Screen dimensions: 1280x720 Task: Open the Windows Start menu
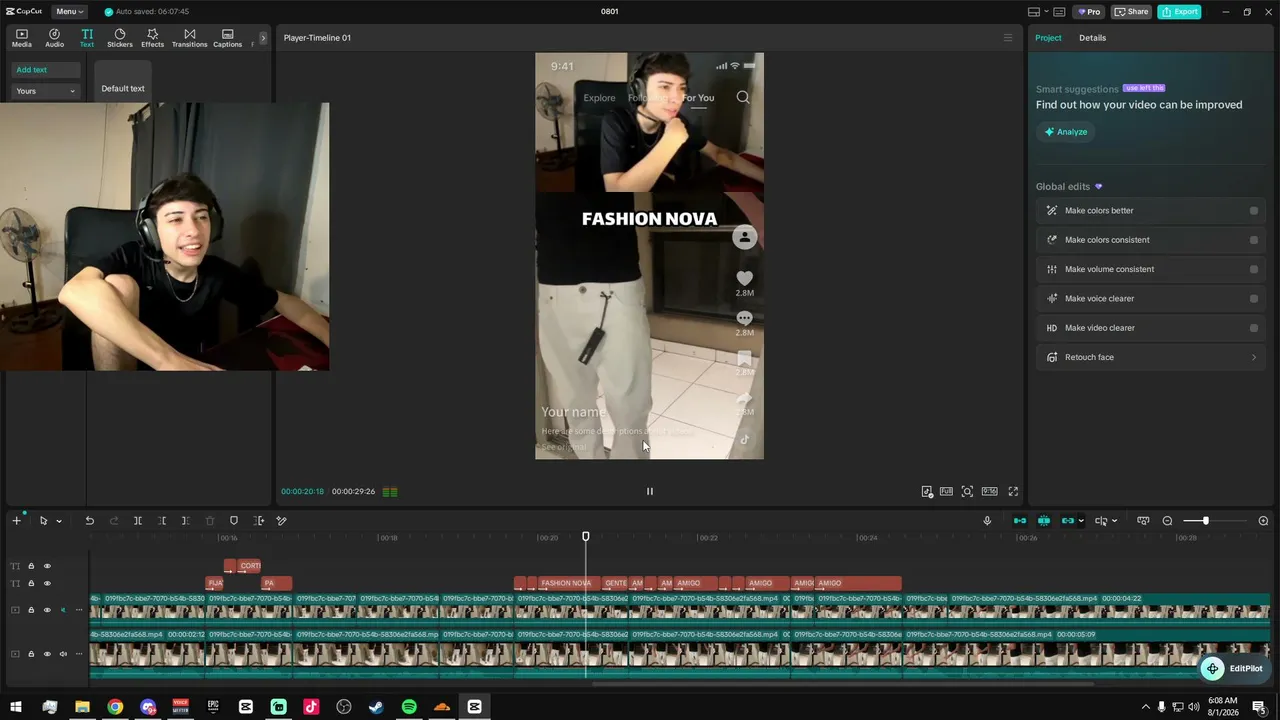click(16, 707)
